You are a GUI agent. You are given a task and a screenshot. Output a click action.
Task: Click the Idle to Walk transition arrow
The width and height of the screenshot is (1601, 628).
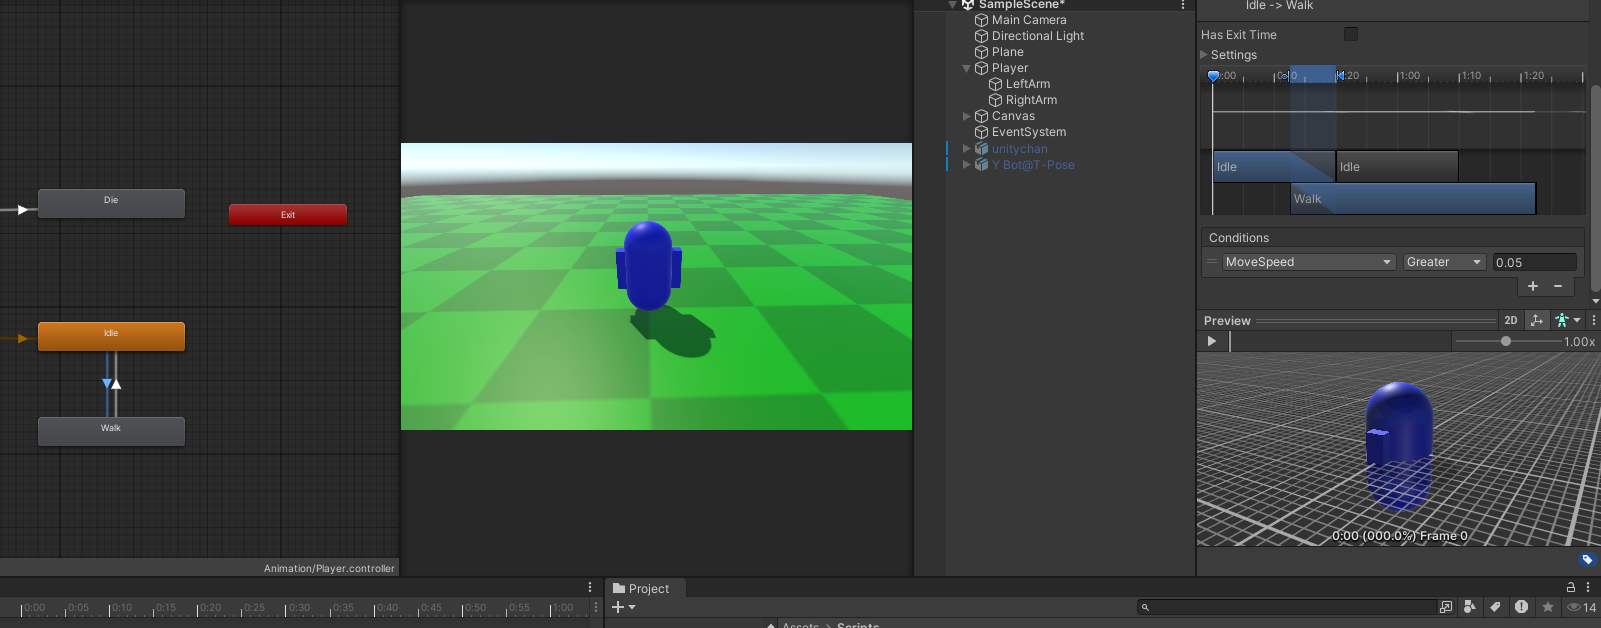[x=107, y=384]
